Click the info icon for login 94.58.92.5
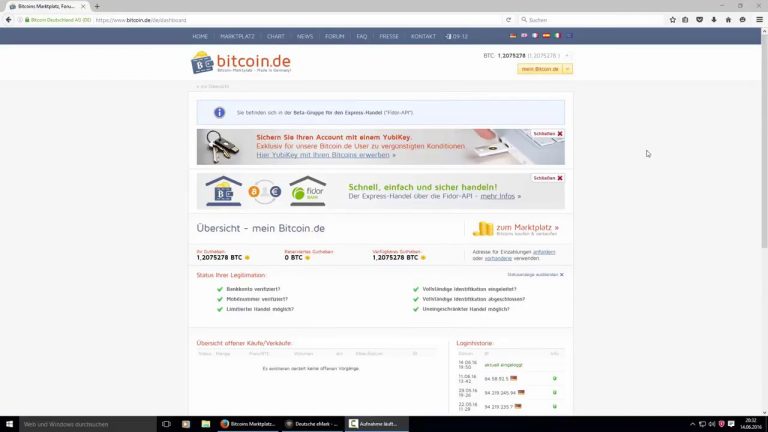Image resolution: width=768 pixels, height=432 pixels. point(554,379)
